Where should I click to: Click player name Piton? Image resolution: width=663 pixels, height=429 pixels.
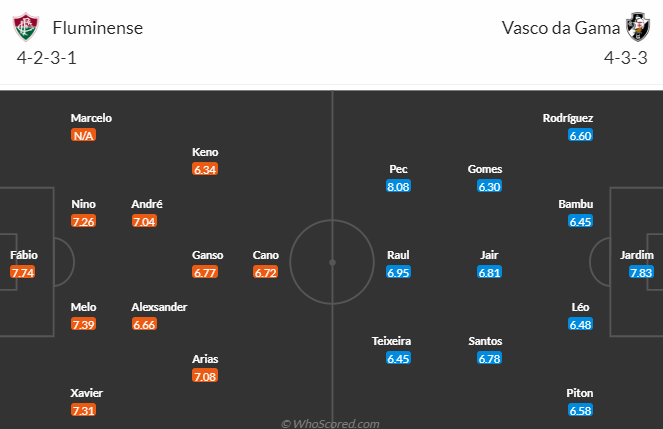tap(580, 393)
